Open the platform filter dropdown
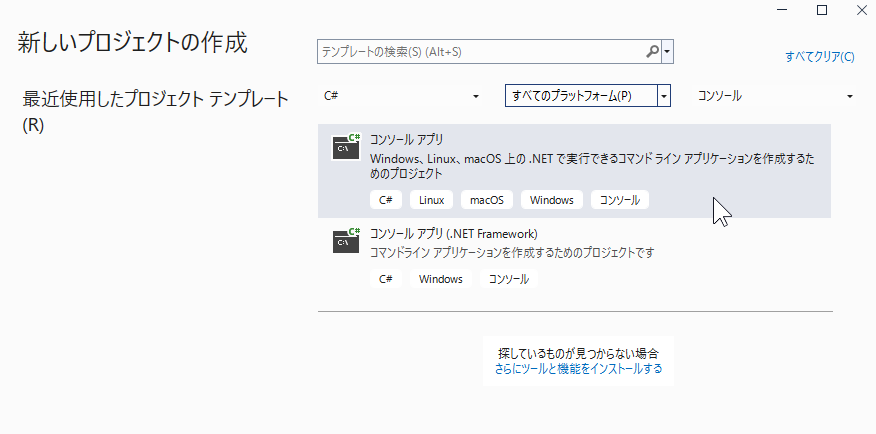This screenshot has height=434, width=876. [663, 96]
